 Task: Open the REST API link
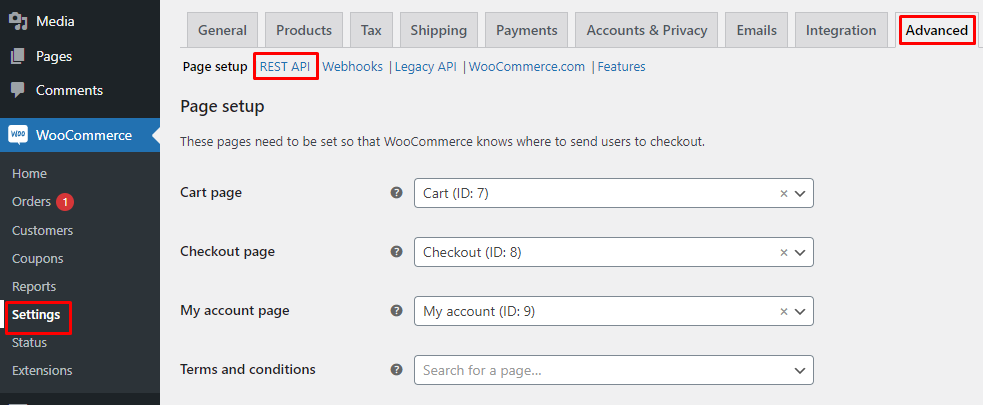[x=285, y=66]
